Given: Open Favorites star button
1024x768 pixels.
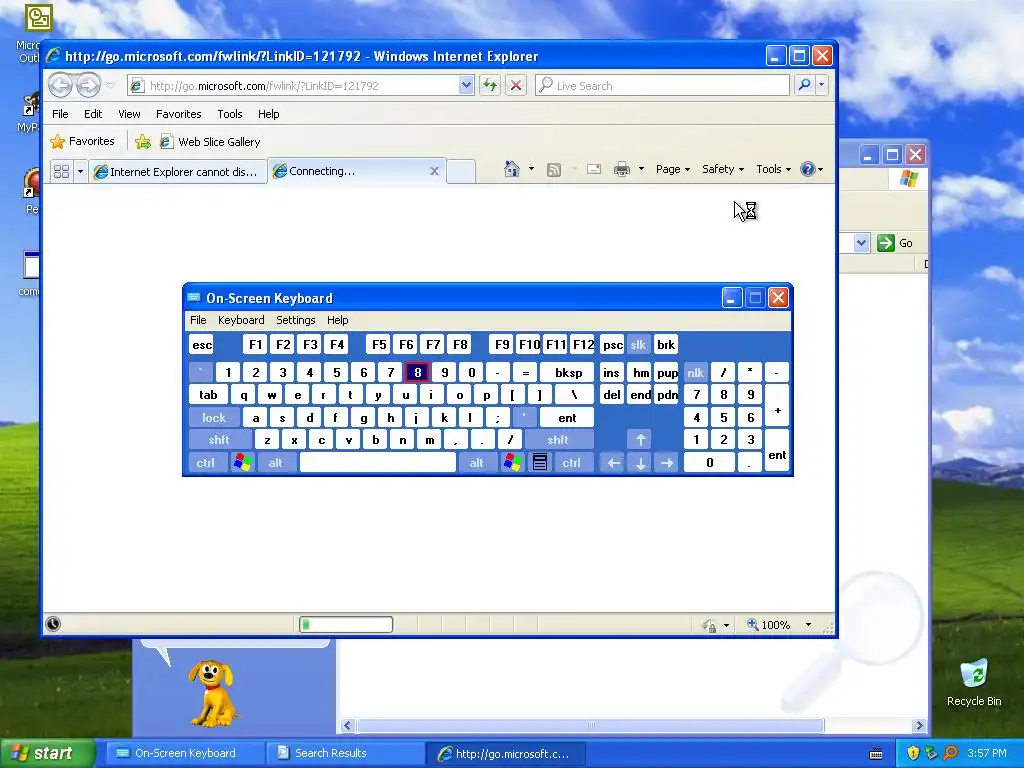Looking at the screenshot, I should [x=83, y=141].
